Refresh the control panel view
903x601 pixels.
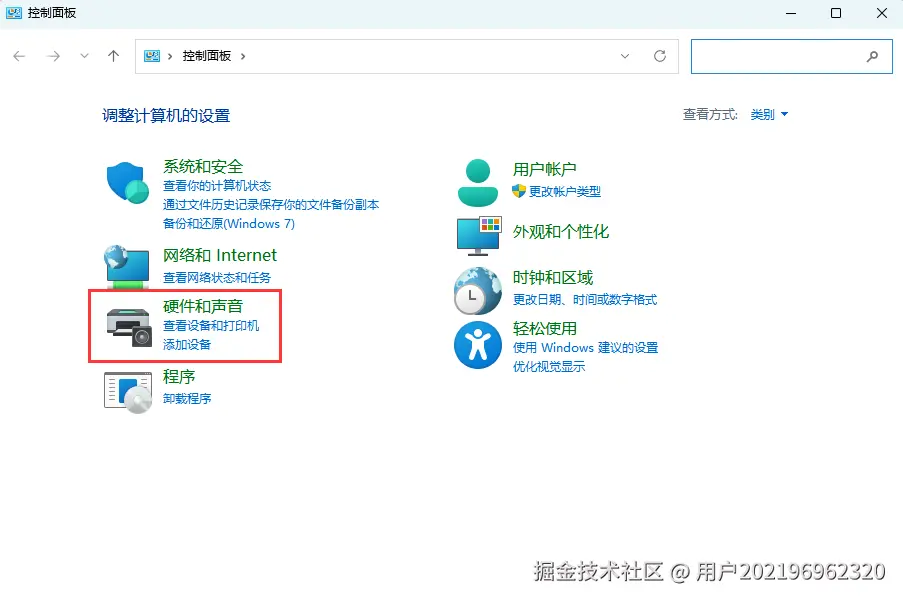(x=660, y=56)
